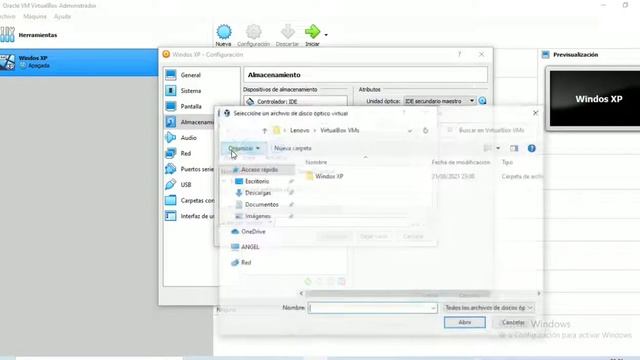Select the Windos XP folder

point(325,176)
